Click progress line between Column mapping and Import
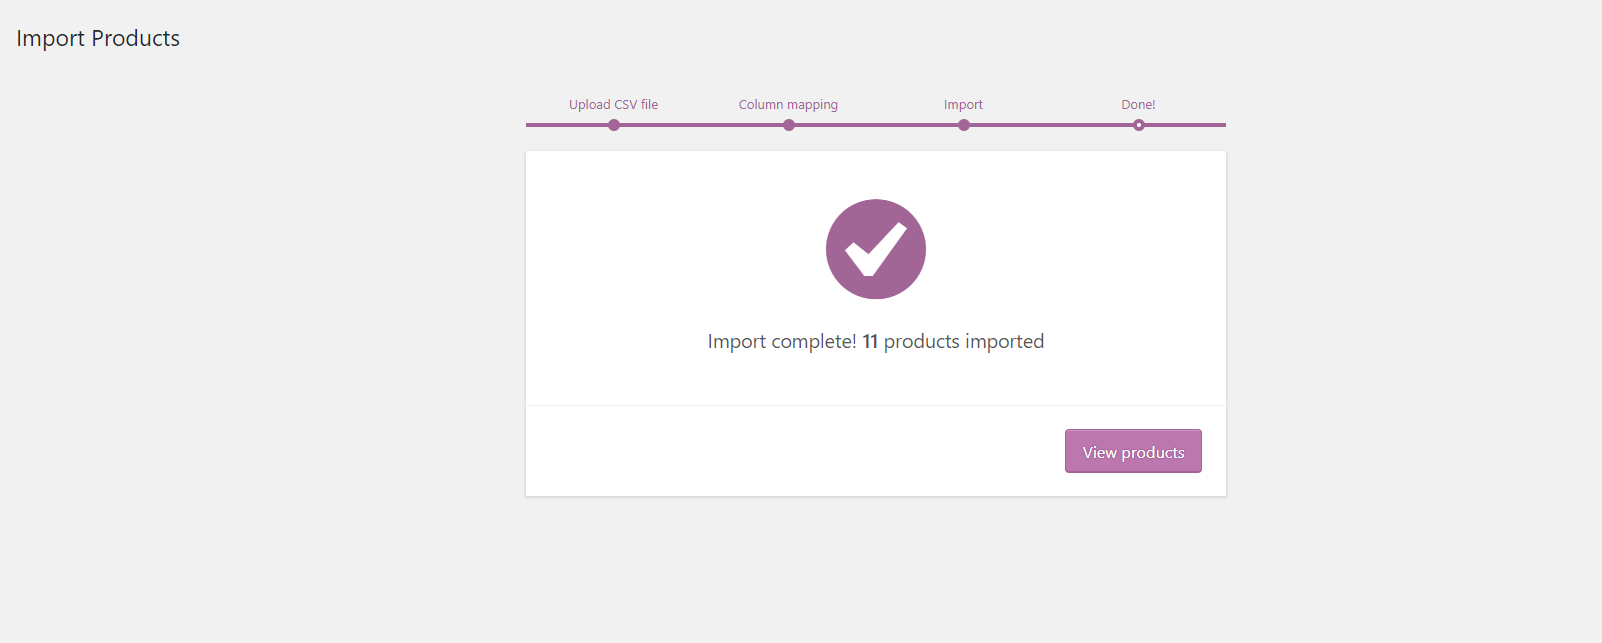This screenshot has height=643, width=1602. (876, 125)
